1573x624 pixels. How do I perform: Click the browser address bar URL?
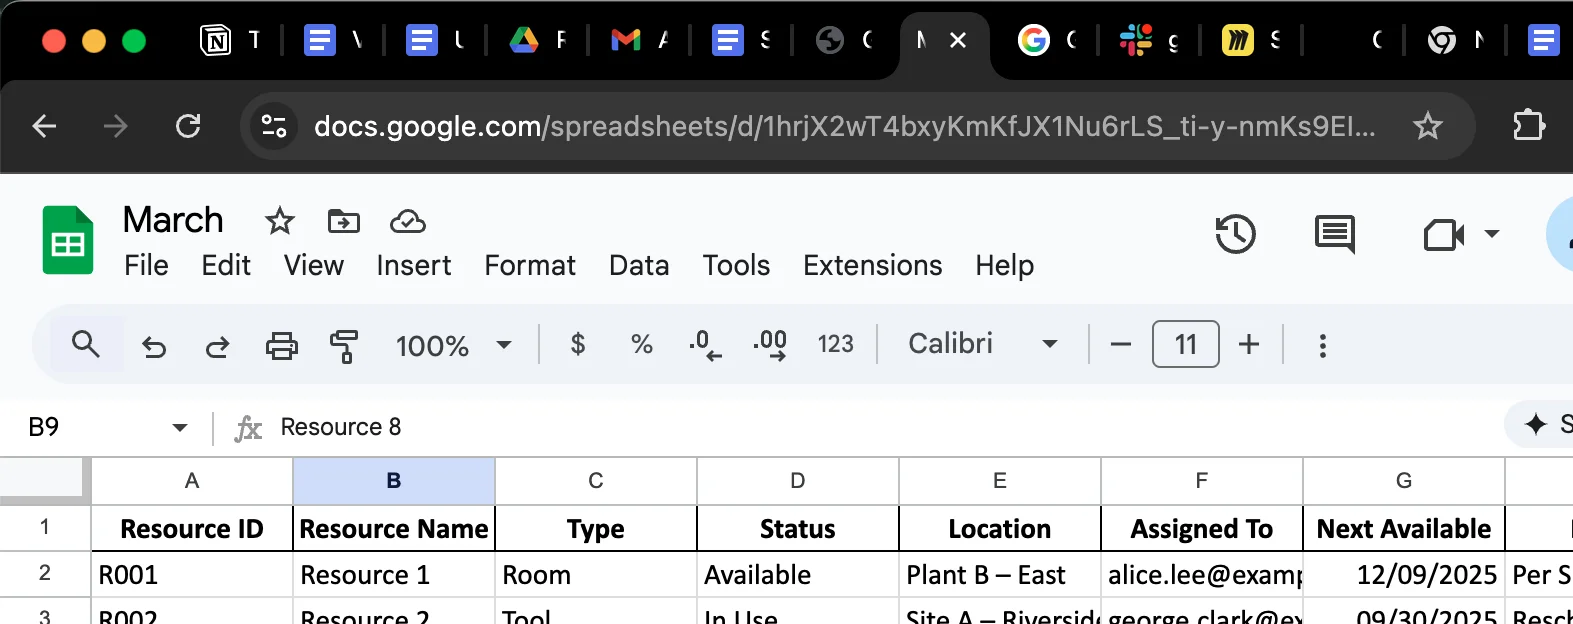(x=844, y=126)
